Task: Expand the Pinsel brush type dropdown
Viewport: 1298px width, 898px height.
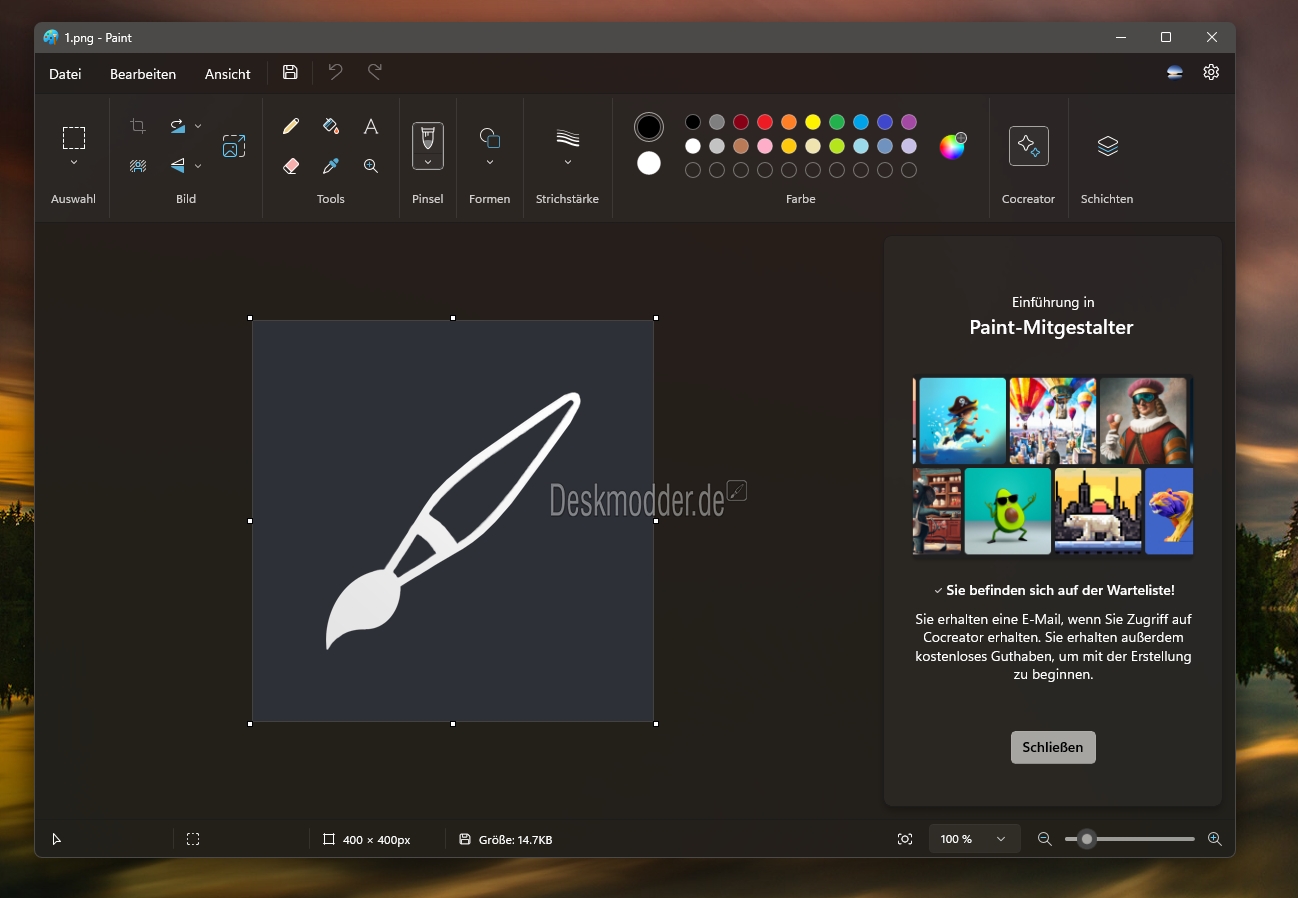Action: click(428, 161)
